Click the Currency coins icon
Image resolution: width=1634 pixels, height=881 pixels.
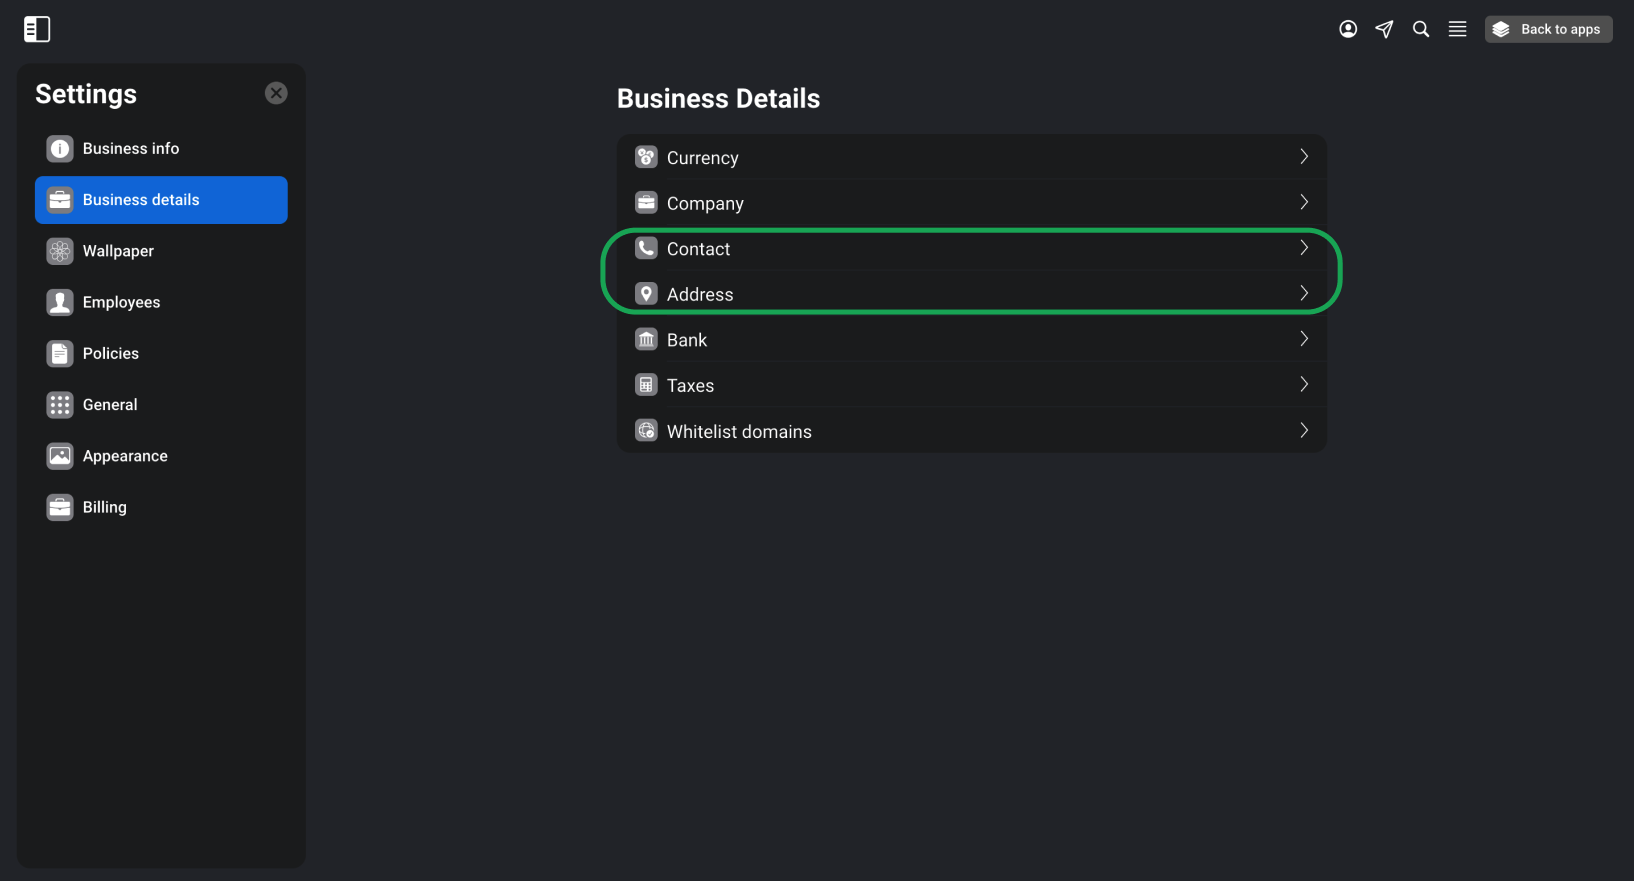pos(647,157)
